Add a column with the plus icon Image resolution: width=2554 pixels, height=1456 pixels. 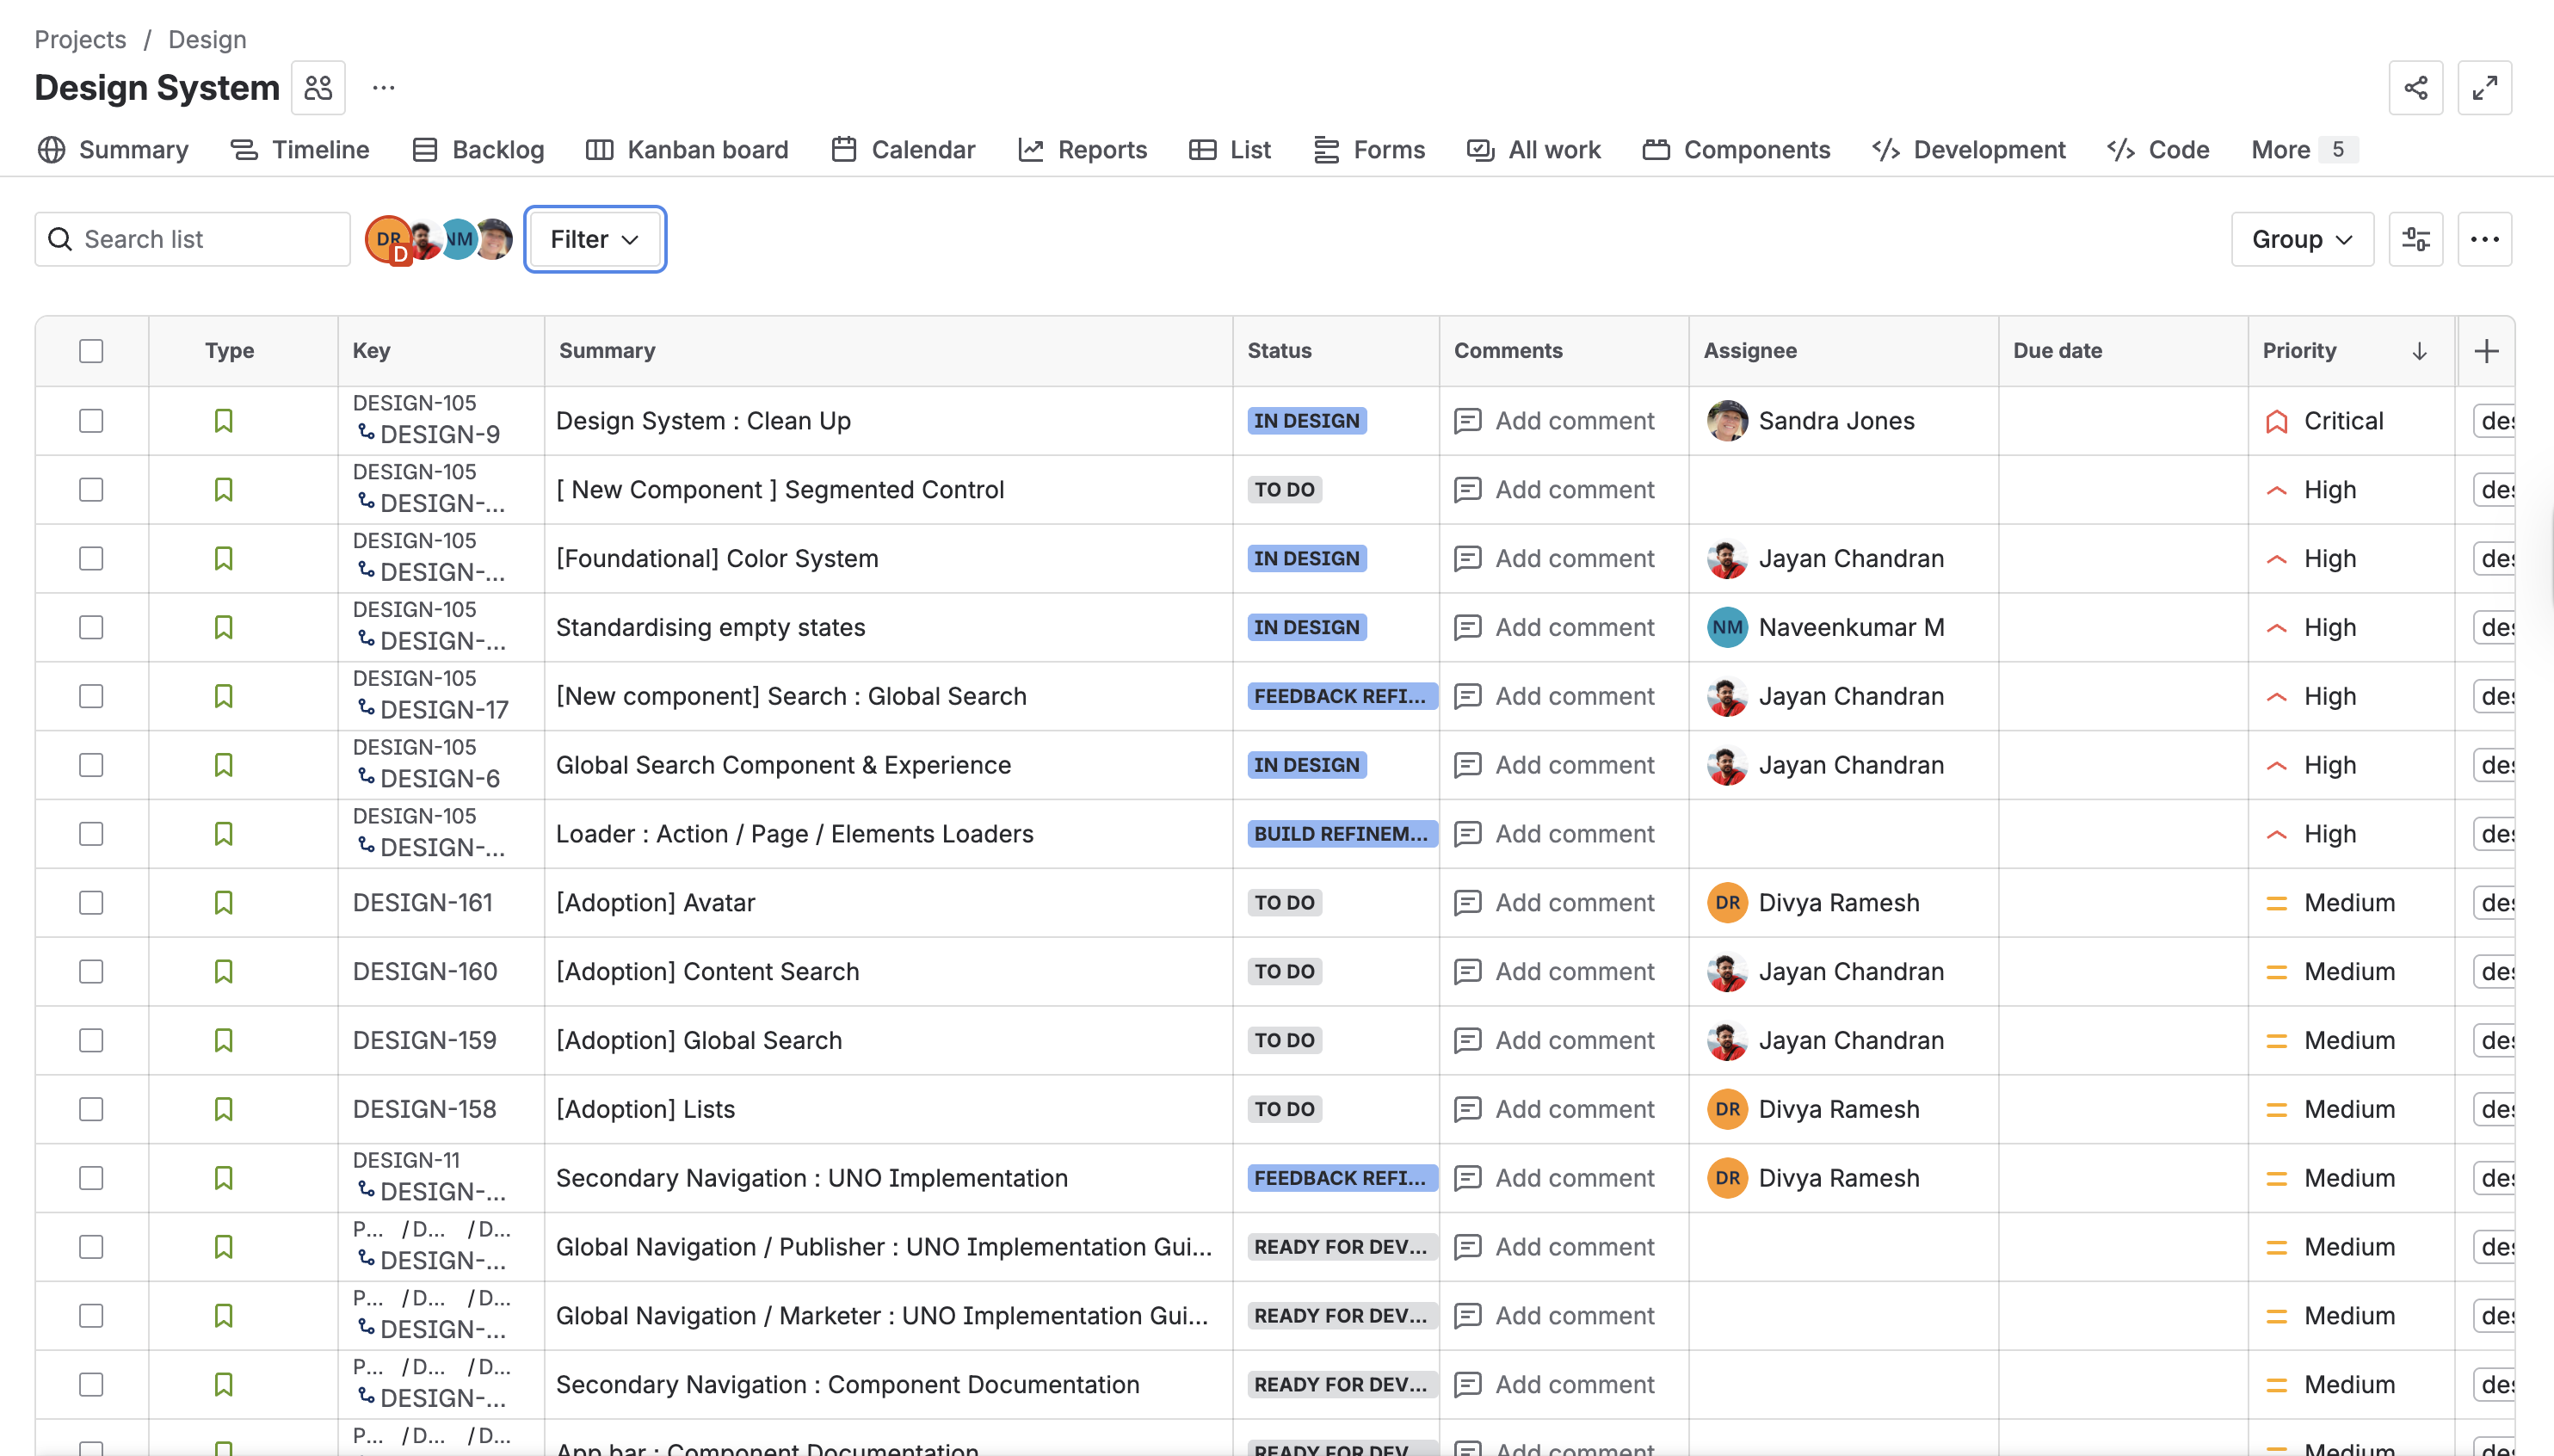(2486, 351)
